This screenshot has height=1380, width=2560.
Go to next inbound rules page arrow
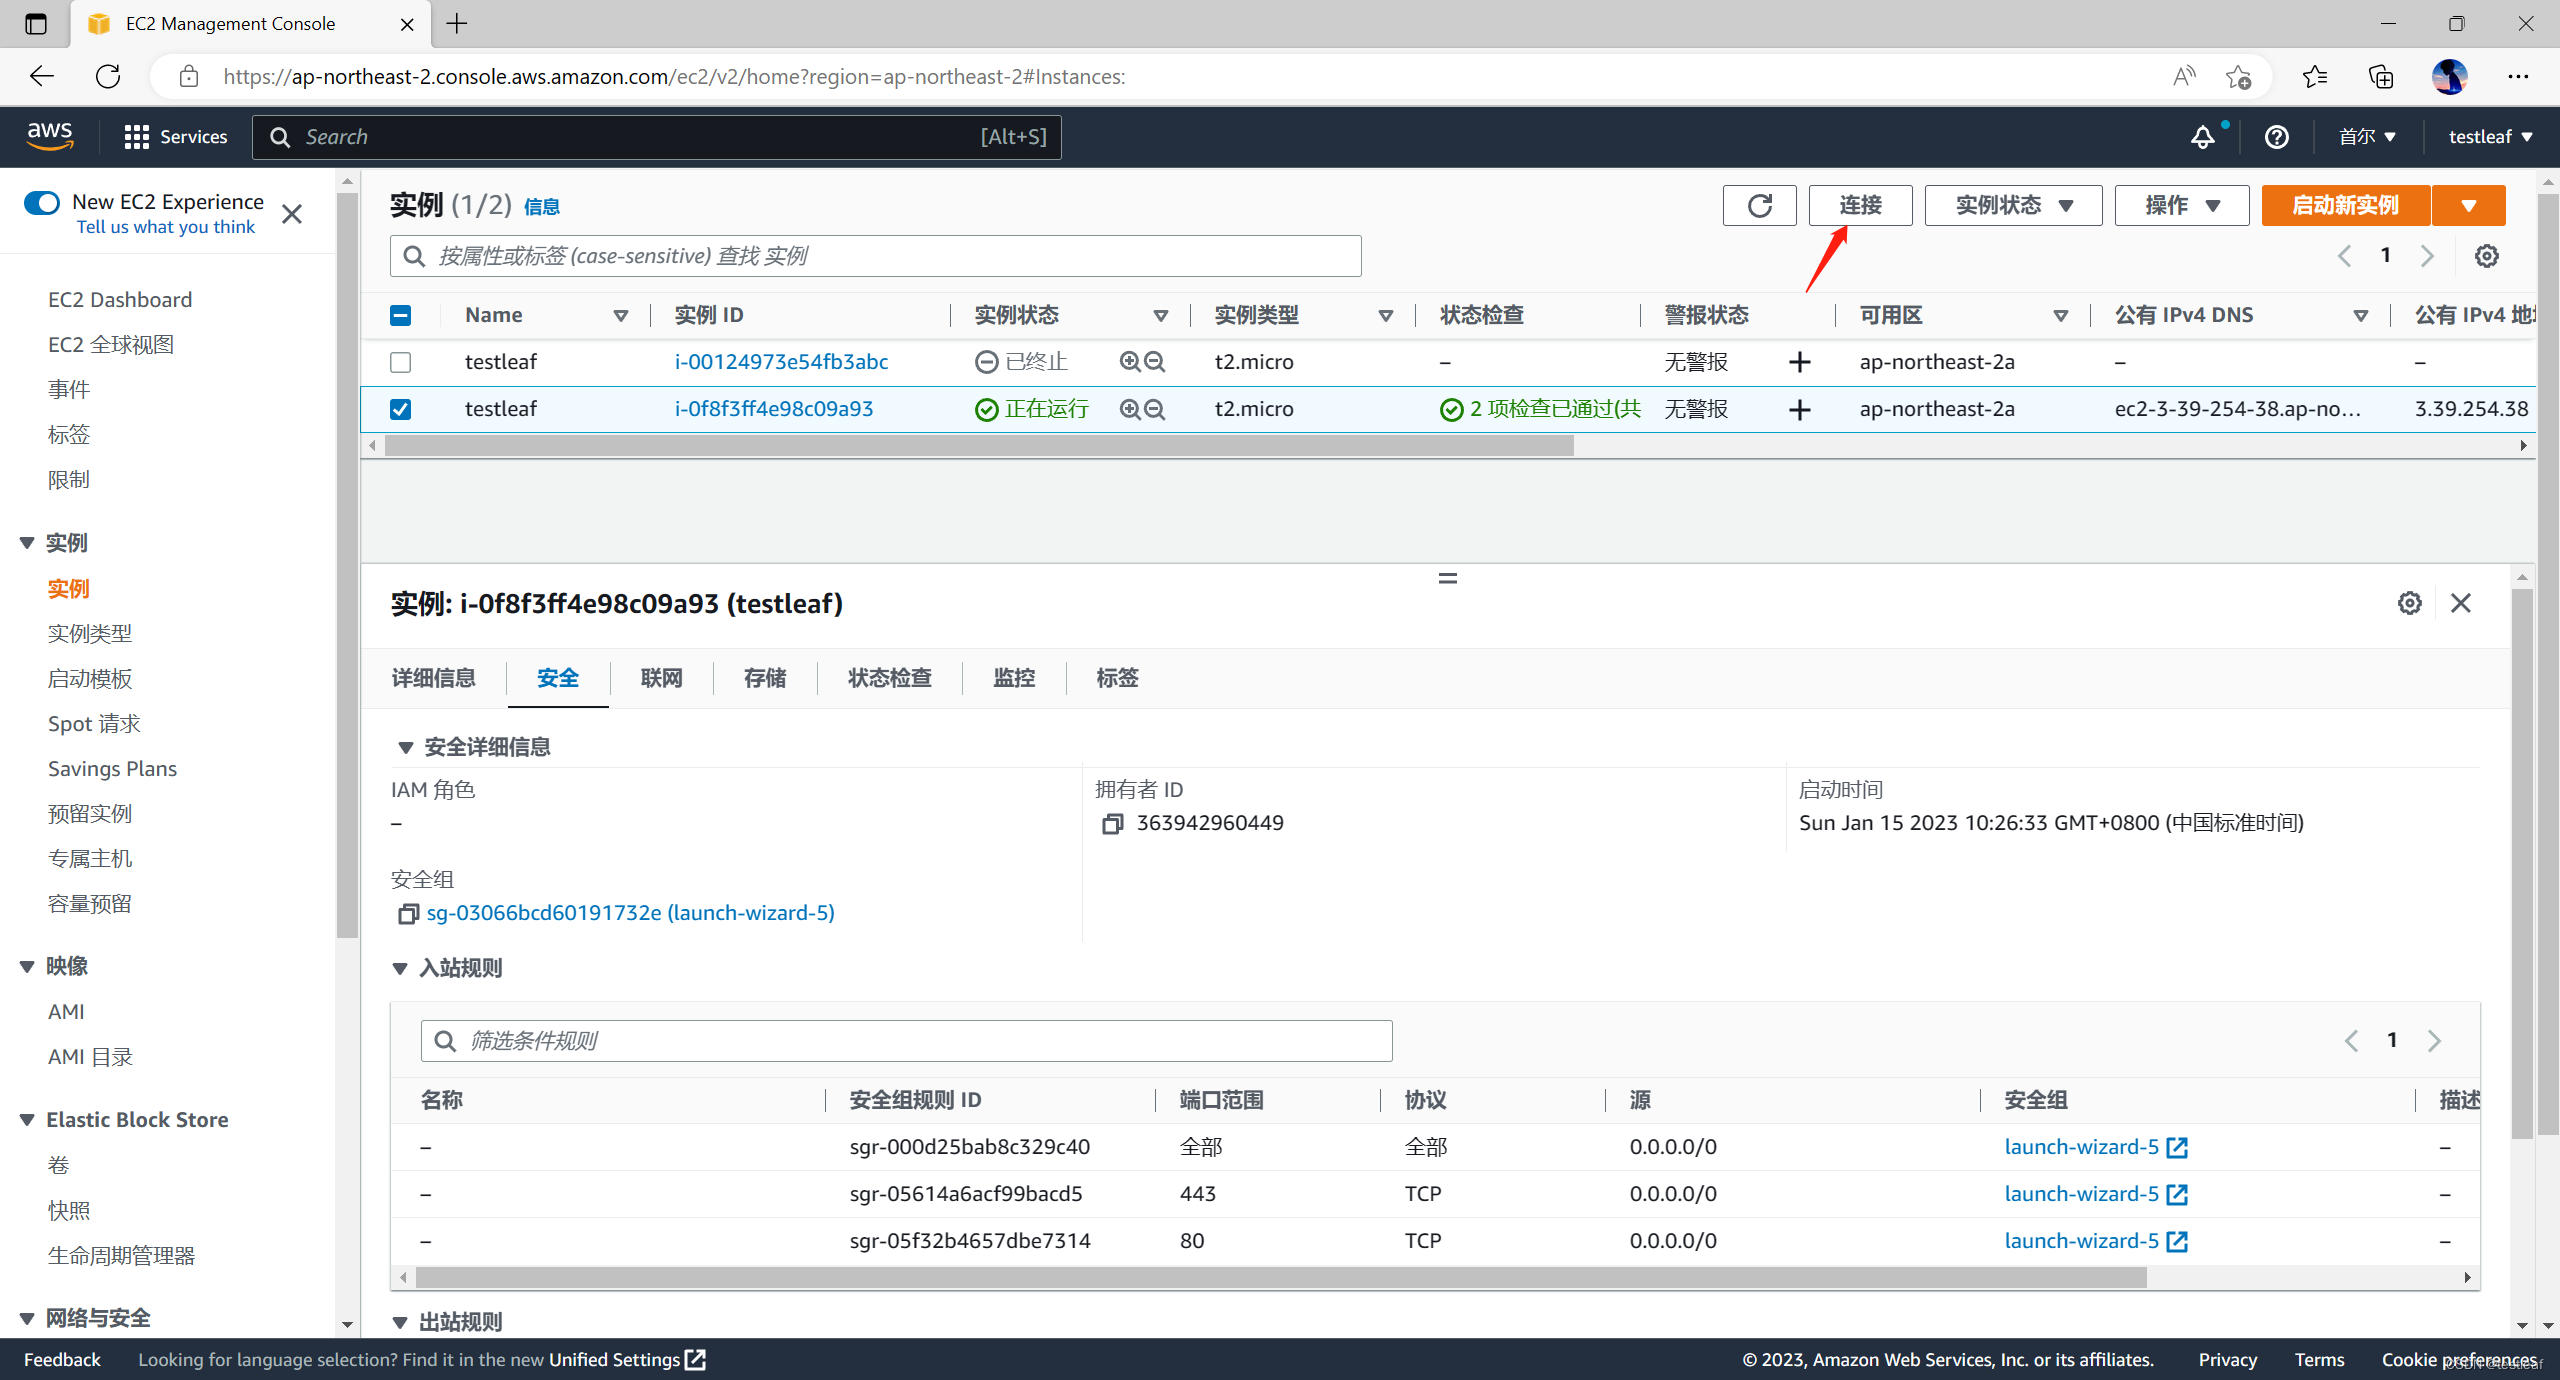coord(2435,1041)
